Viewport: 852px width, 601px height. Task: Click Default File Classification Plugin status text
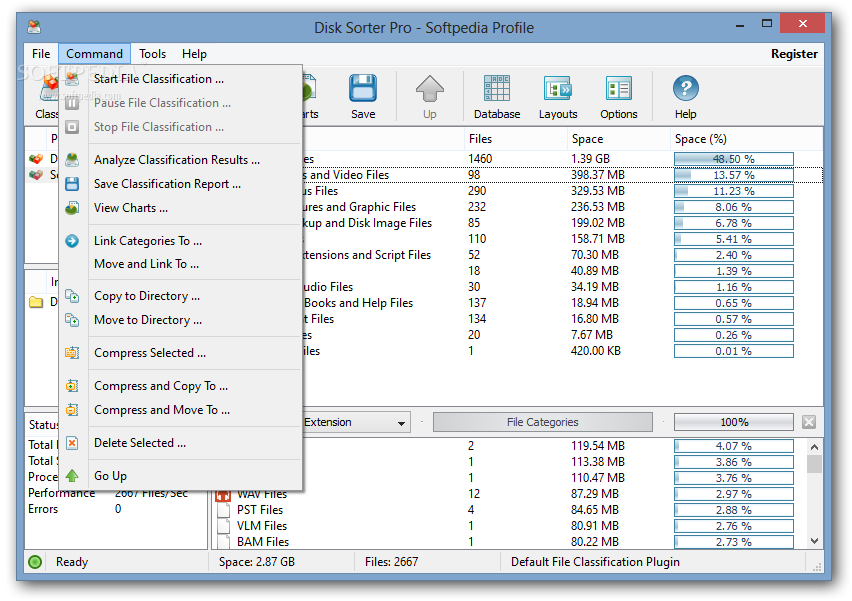[x=595, y=562]
